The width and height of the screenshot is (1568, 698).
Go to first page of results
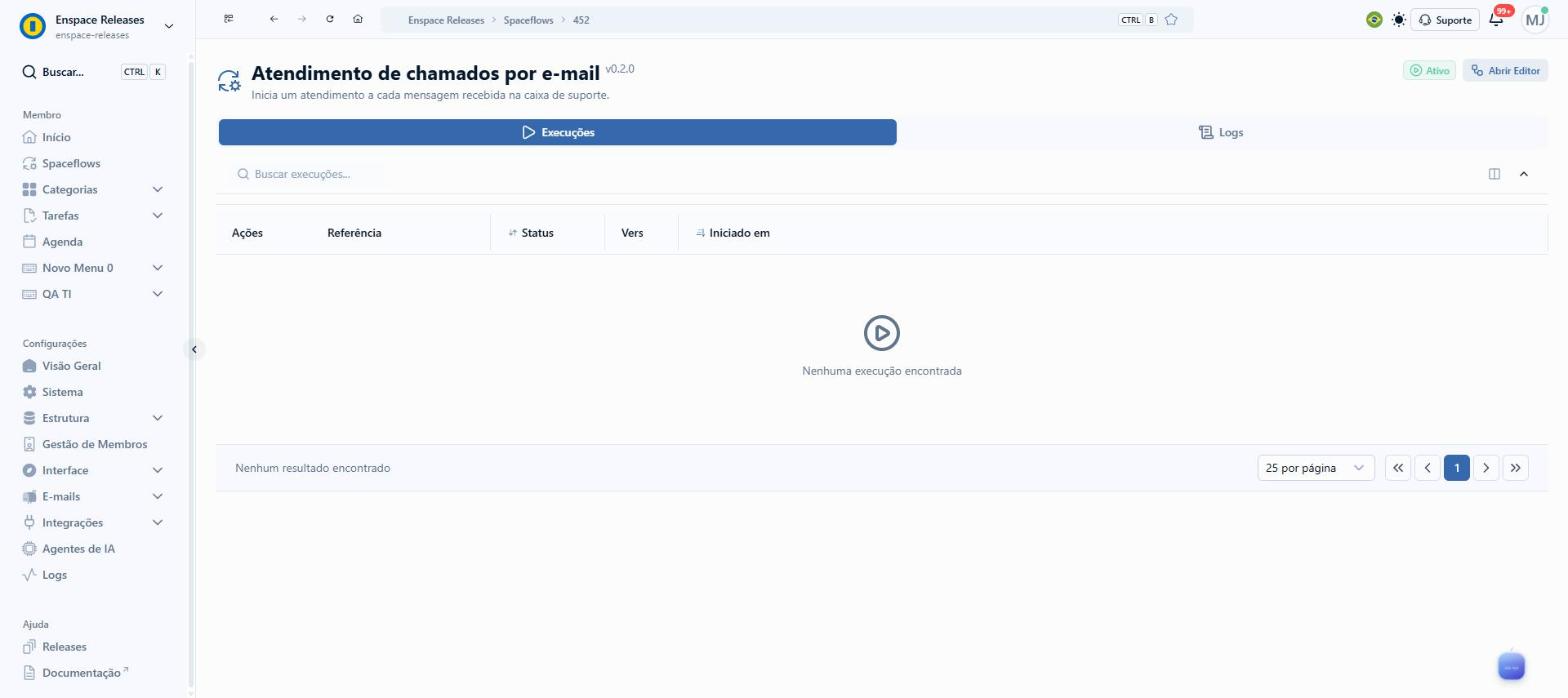[x=1398, y=468]
